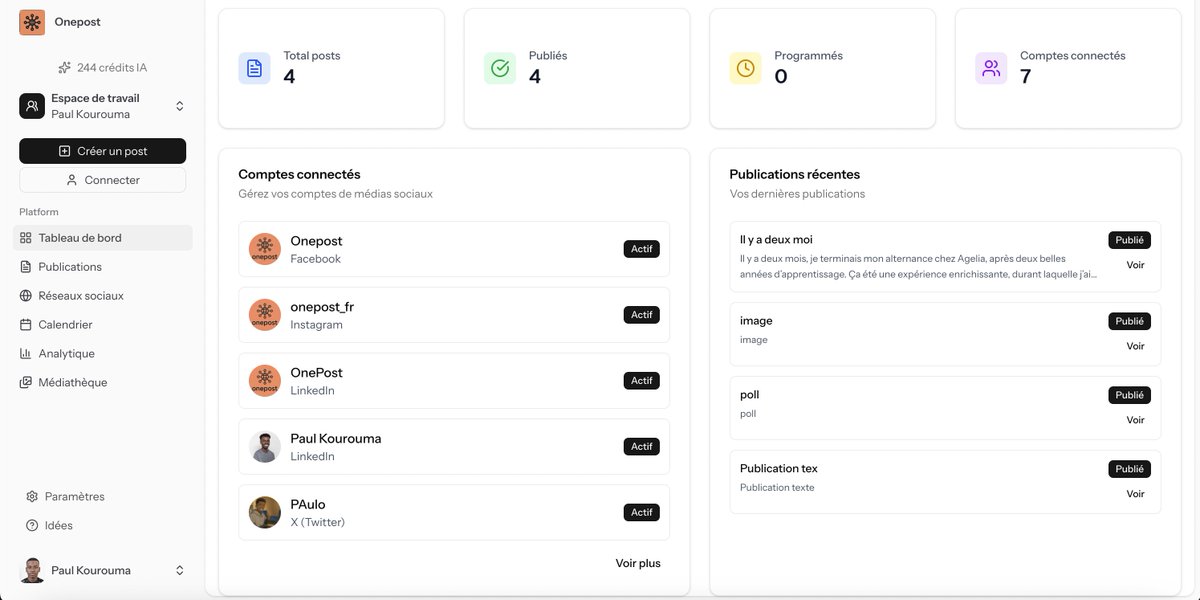Screen dimensions: 1200x600
Task: Click the purple Comptes connectés users icon
Action: click(991, 68)
